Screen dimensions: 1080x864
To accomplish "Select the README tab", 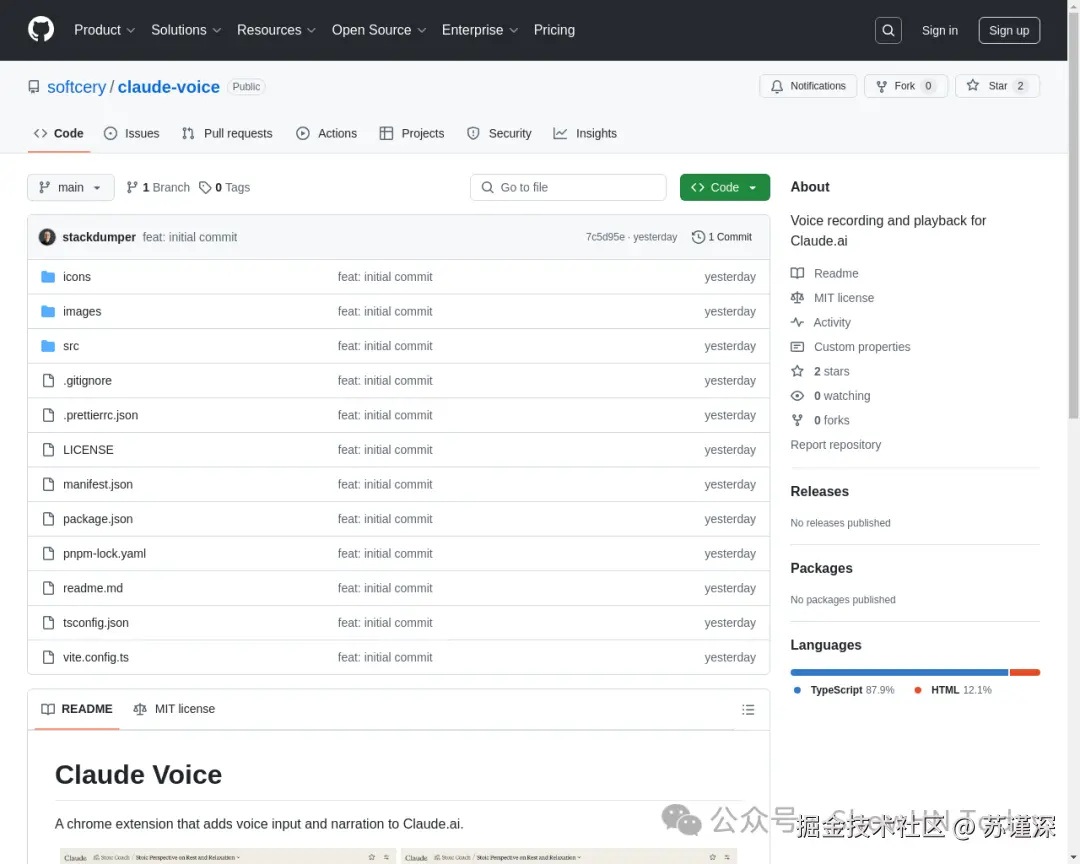I will [76, 709].
